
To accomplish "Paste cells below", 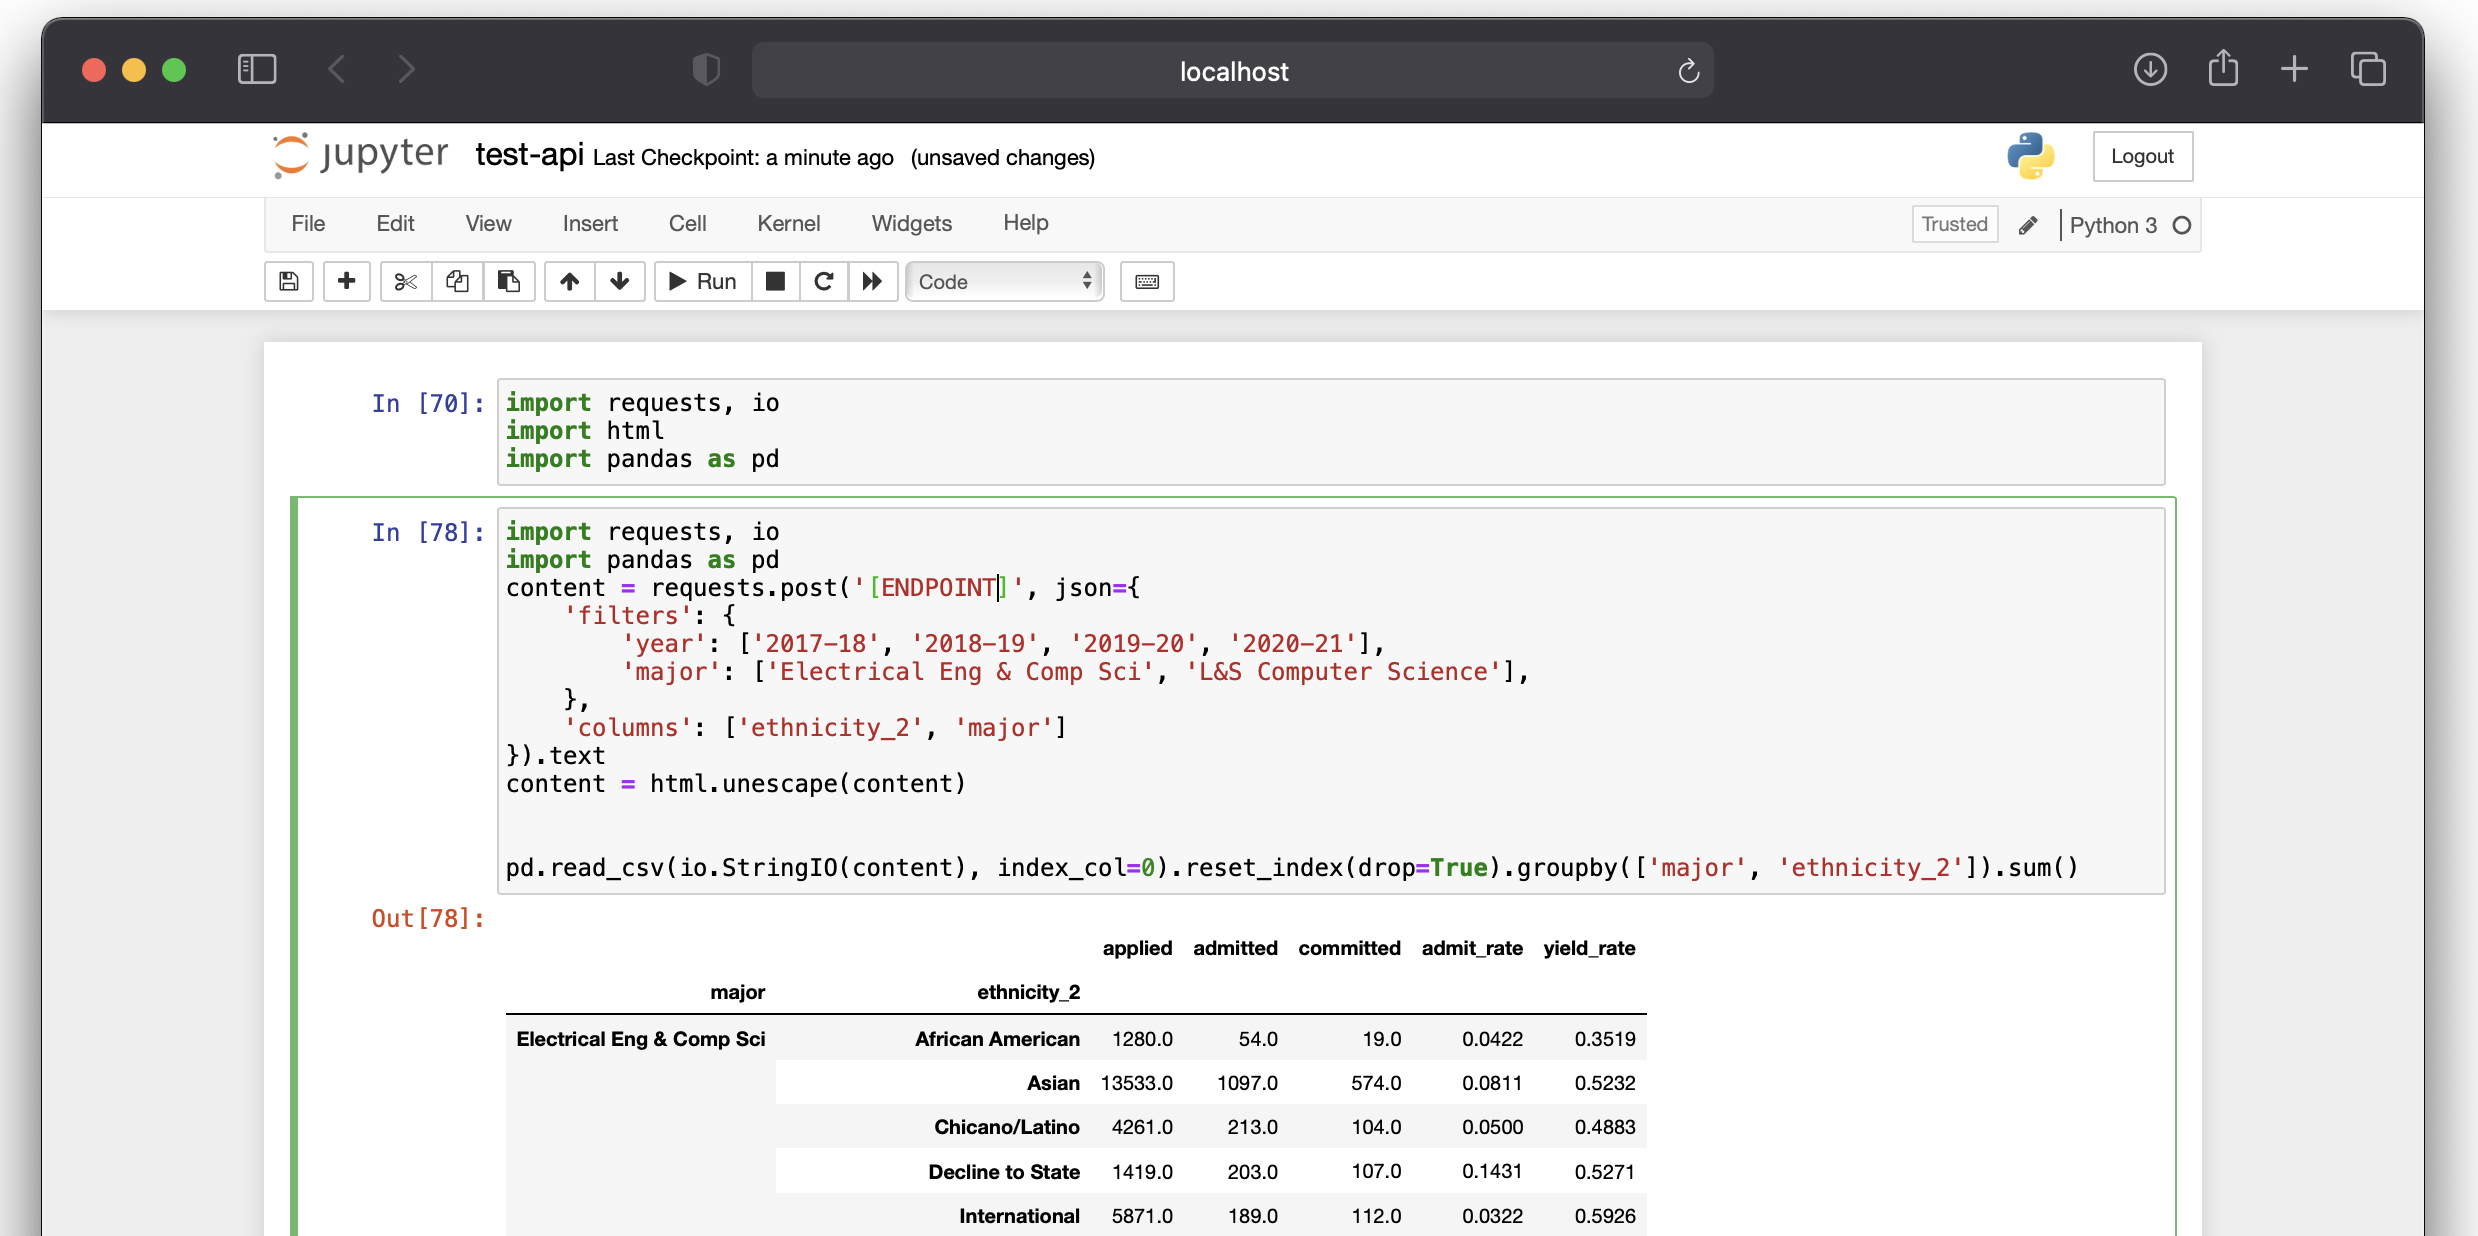I will (x=509, y=281).
